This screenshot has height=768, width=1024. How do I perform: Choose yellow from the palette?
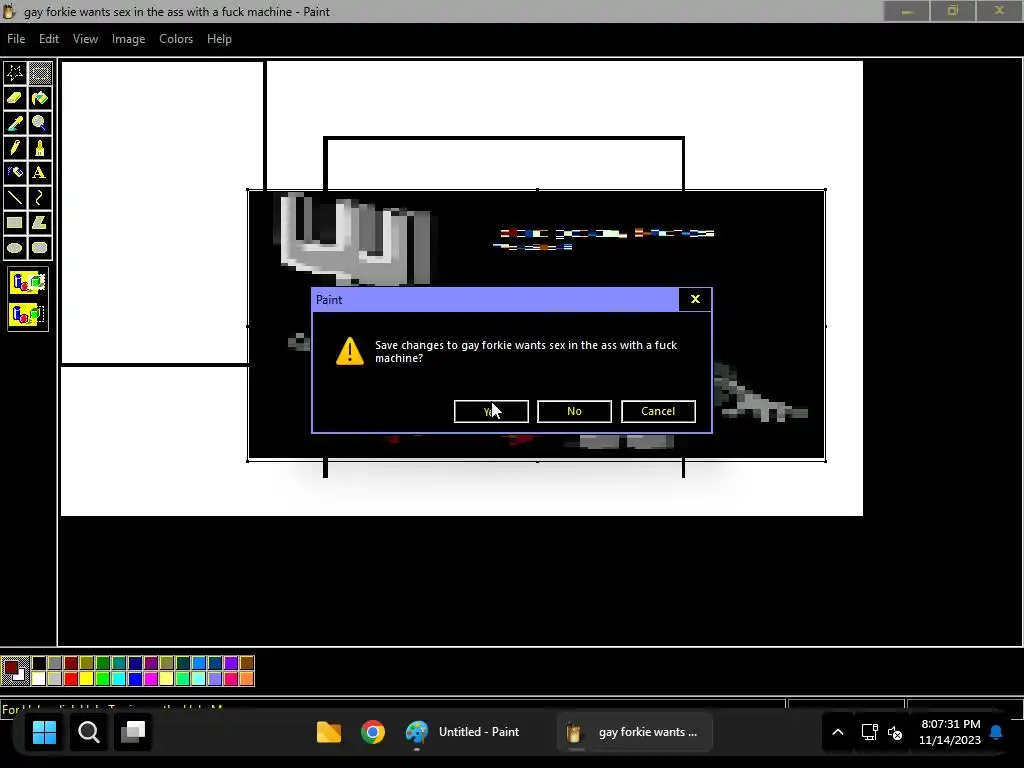click(x=87, y=679)
